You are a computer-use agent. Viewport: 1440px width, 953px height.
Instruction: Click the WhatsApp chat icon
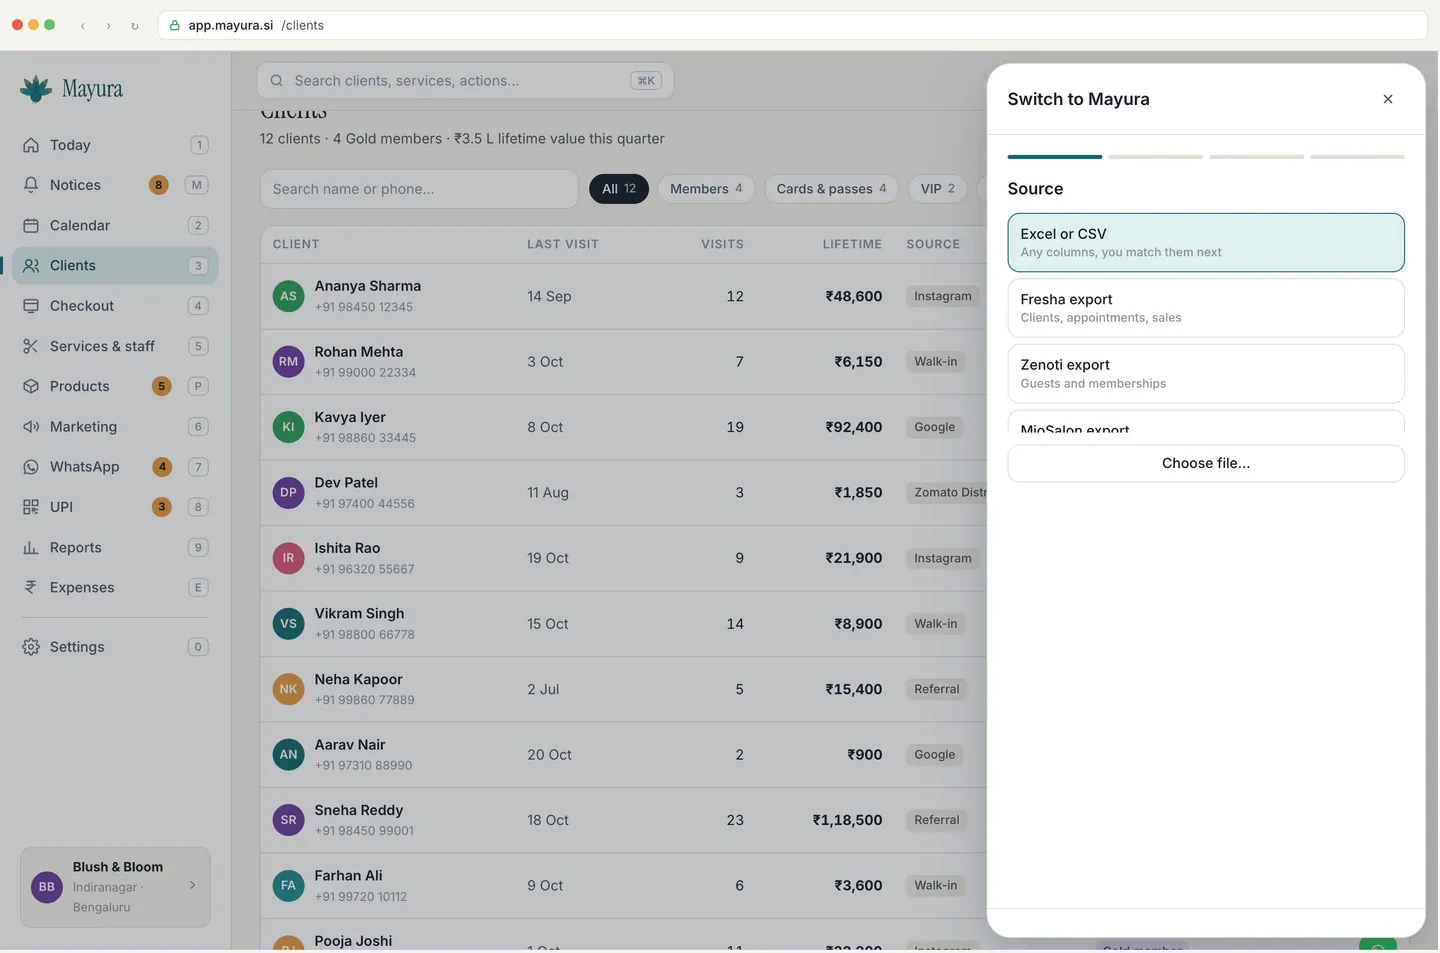tap(31, 467)
